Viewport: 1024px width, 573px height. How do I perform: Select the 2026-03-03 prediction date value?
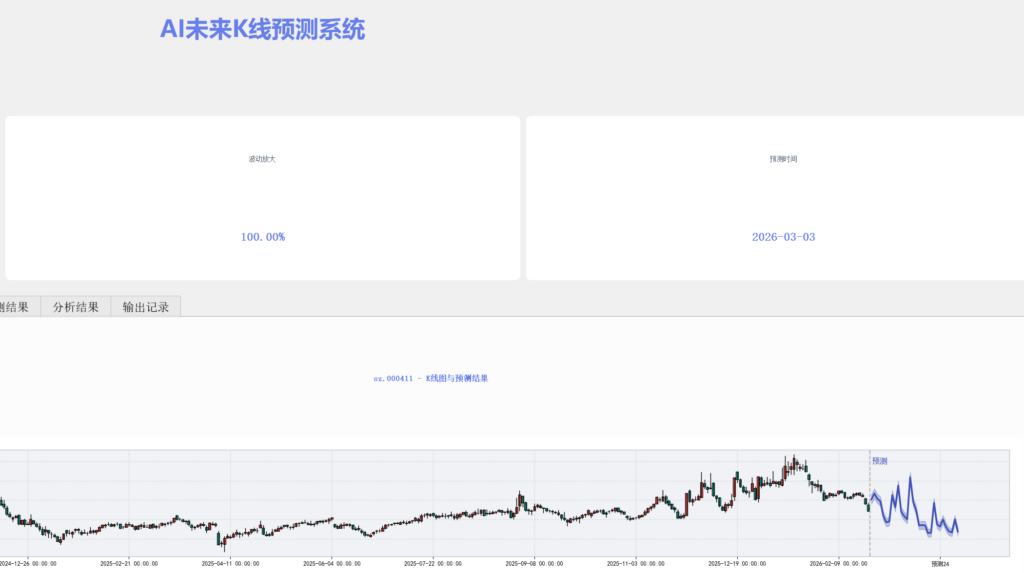[x=783, y=237]
